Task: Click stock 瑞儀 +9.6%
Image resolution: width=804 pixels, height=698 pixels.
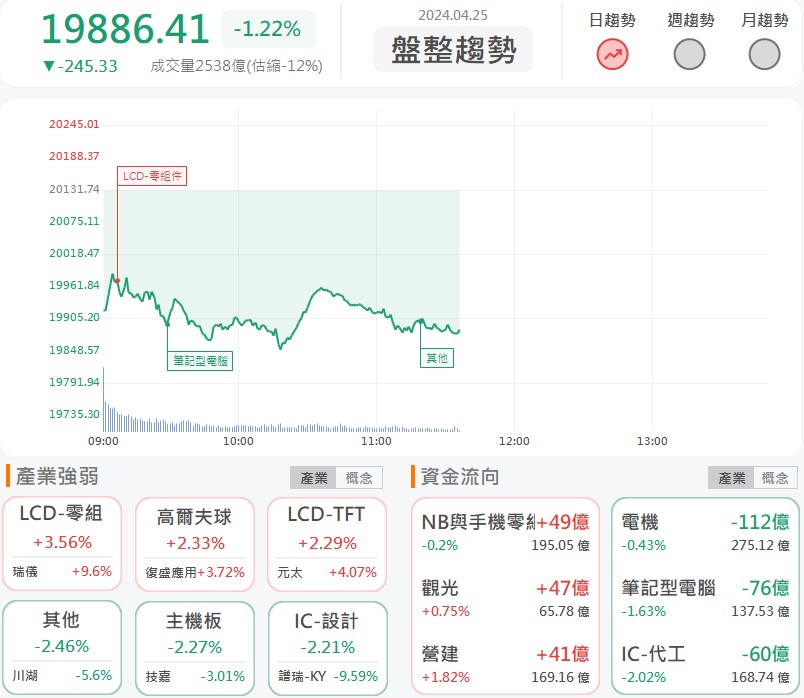Action: (62, 571)
